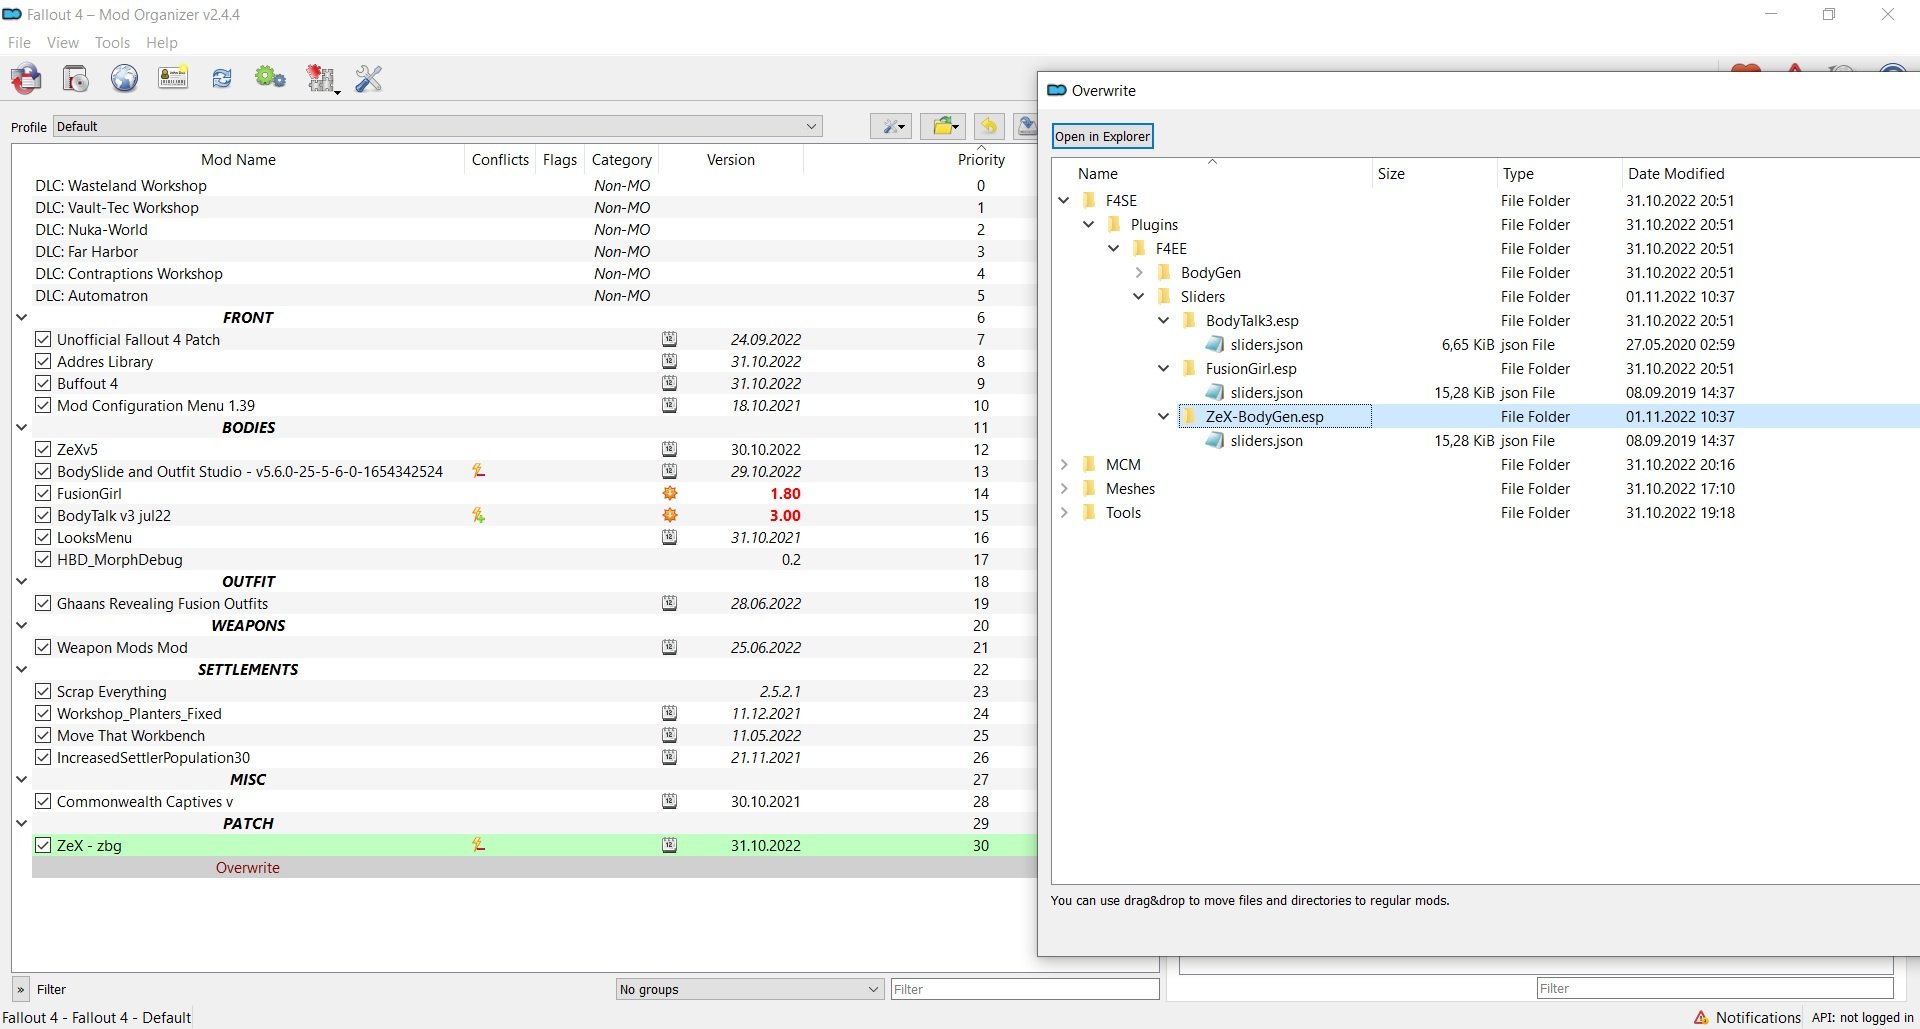The height and width of the screenshot is (1029, 1920).
Task: Click the category icon for FusionGirl
Action: point(670,493)
